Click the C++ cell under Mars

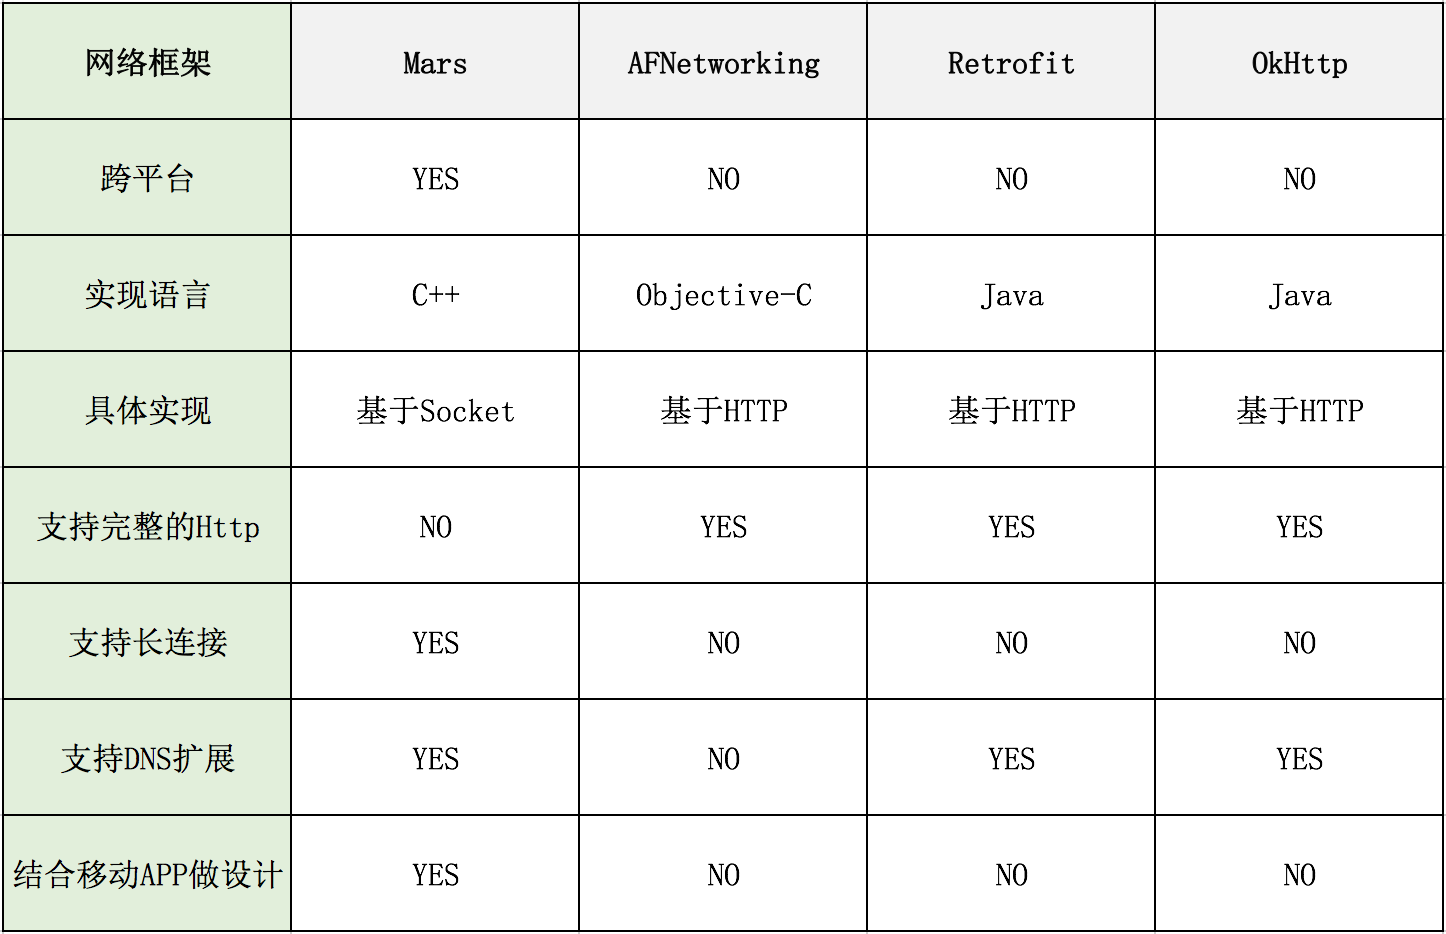pyautogui.click(x=435, y=294)
